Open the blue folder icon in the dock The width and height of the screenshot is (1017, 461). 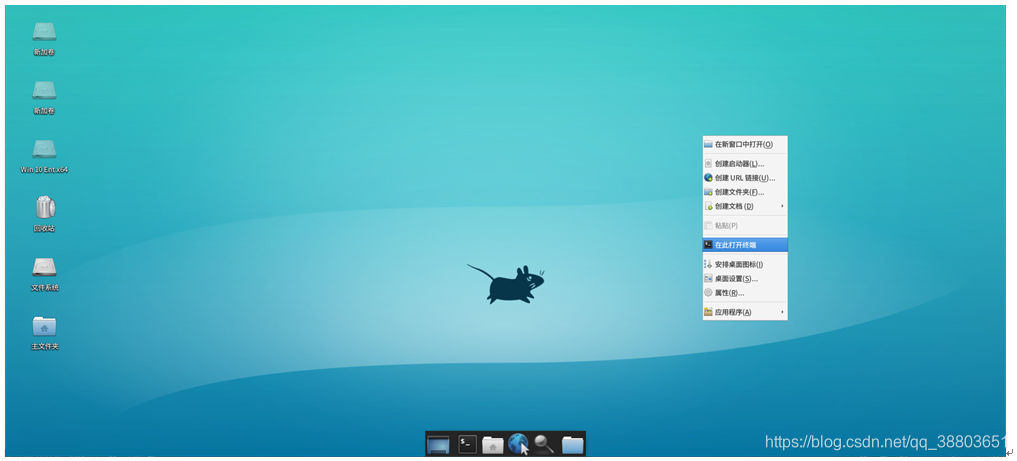pos(572,445)
